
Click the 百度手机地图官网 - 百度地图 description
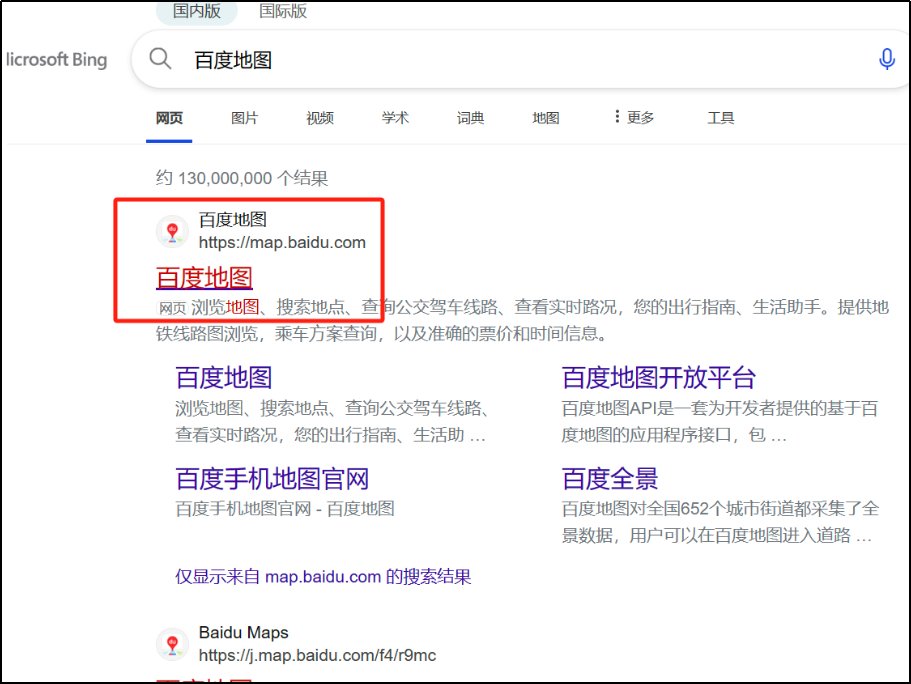coord(285,509)
